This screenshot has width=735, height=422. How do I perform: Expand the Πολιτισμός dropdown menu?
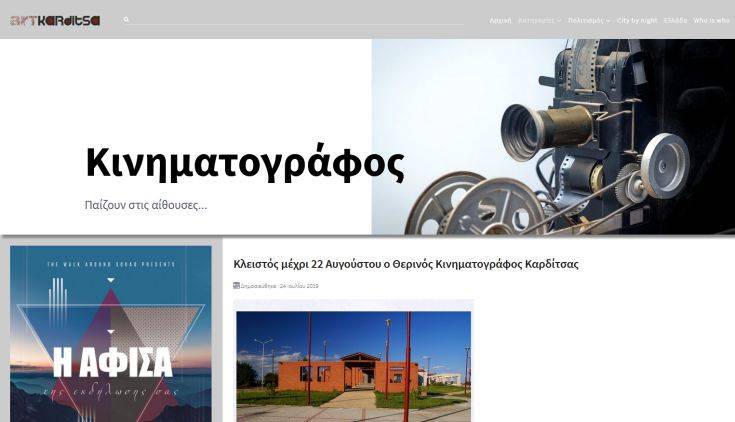click(x=586, y=21)
